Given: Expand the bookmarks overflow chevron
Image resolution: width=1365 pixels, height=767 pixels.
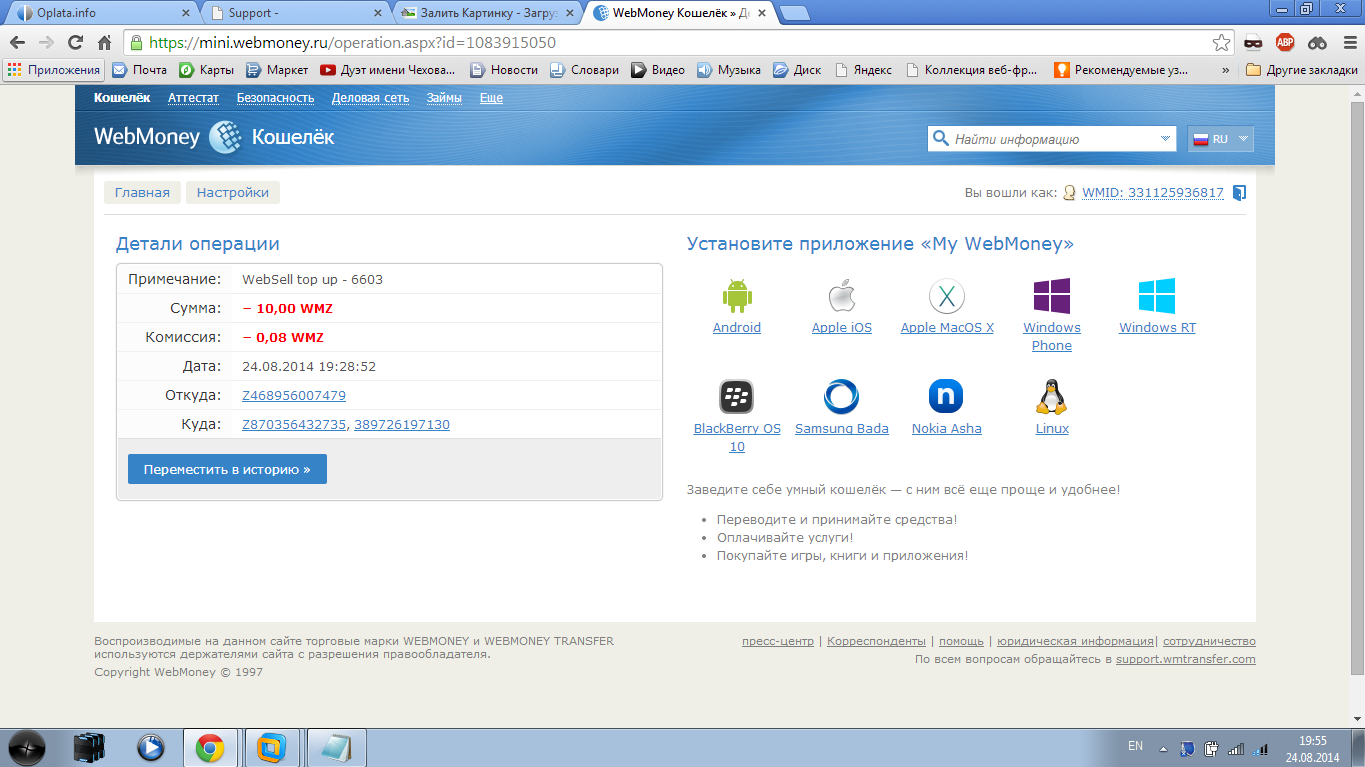Looking at the screenshot, I should [1226, 70].
